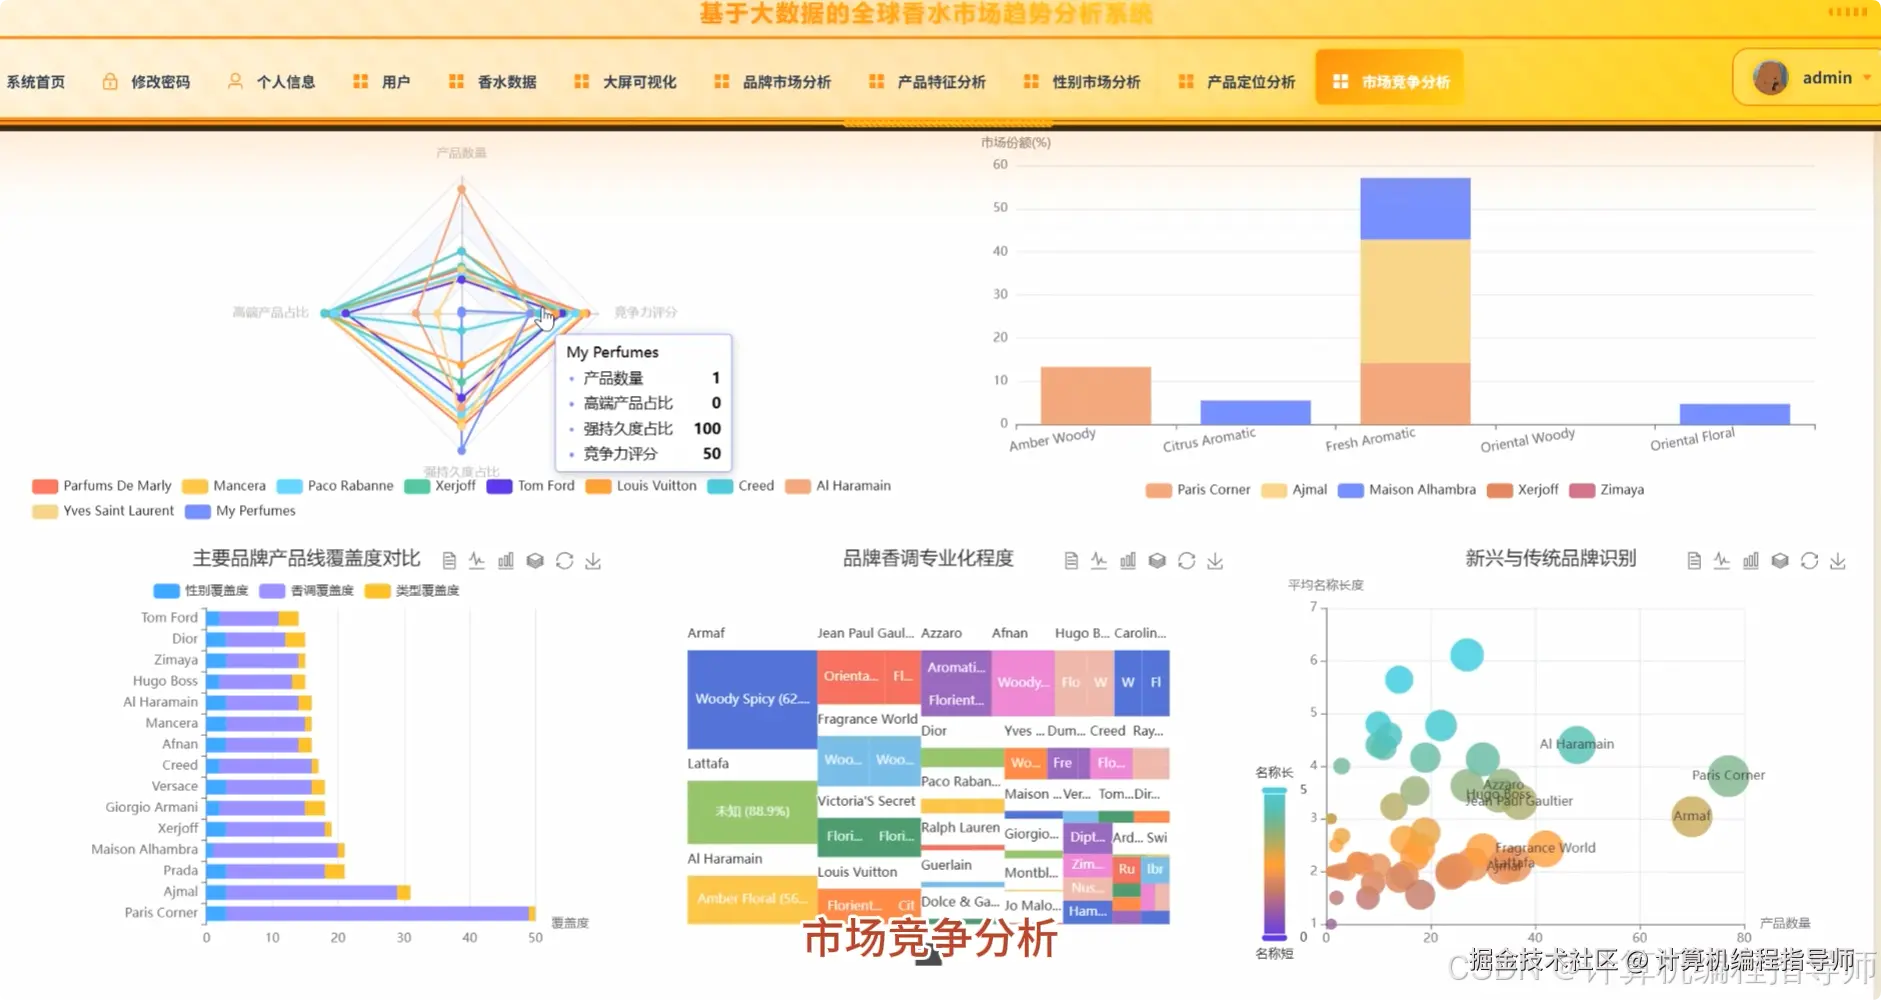The height and width of the screenshot is (1000, 1881).
Task: Switch 主要品牌产品线覆盖度对比 chart to bar view
Action: point(506,561)
